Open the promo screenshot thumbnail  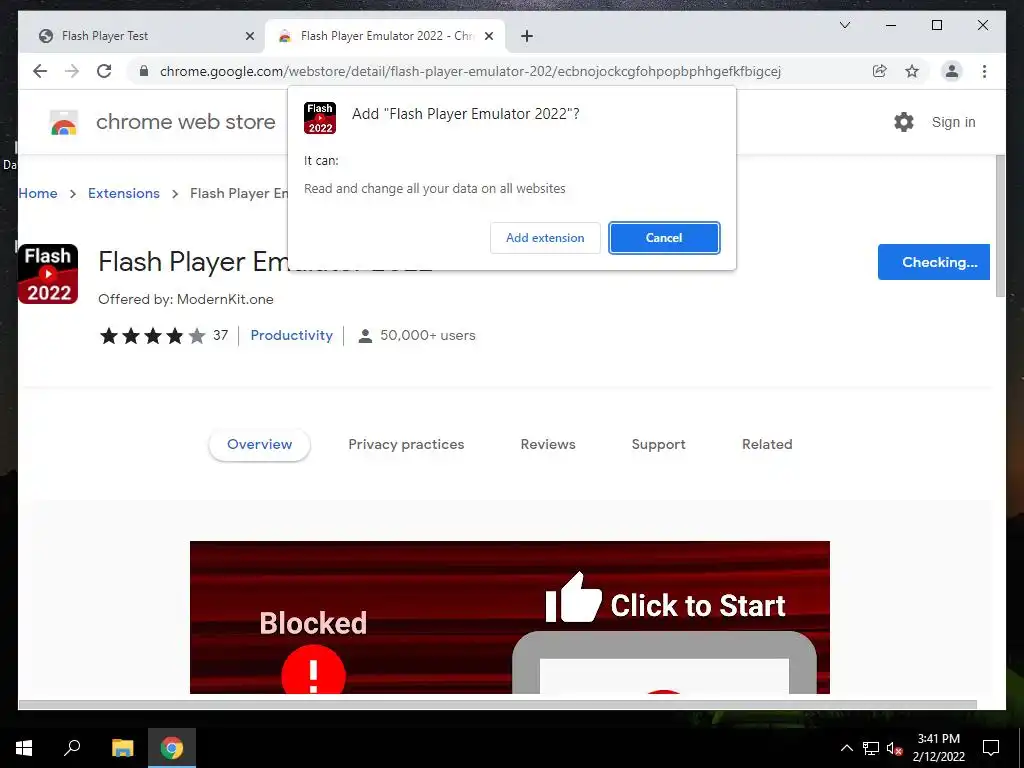pos(509,617)
